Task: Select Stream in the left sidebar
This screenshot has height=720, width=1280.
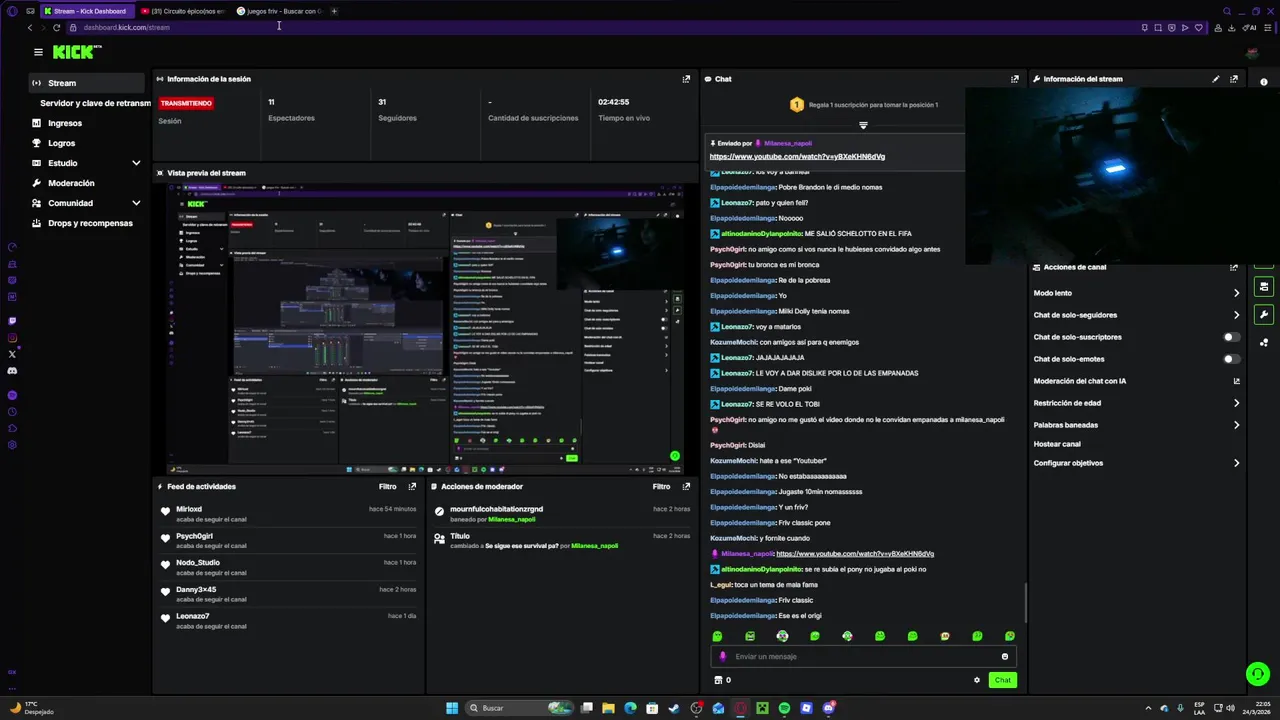Action: point(88,83)
